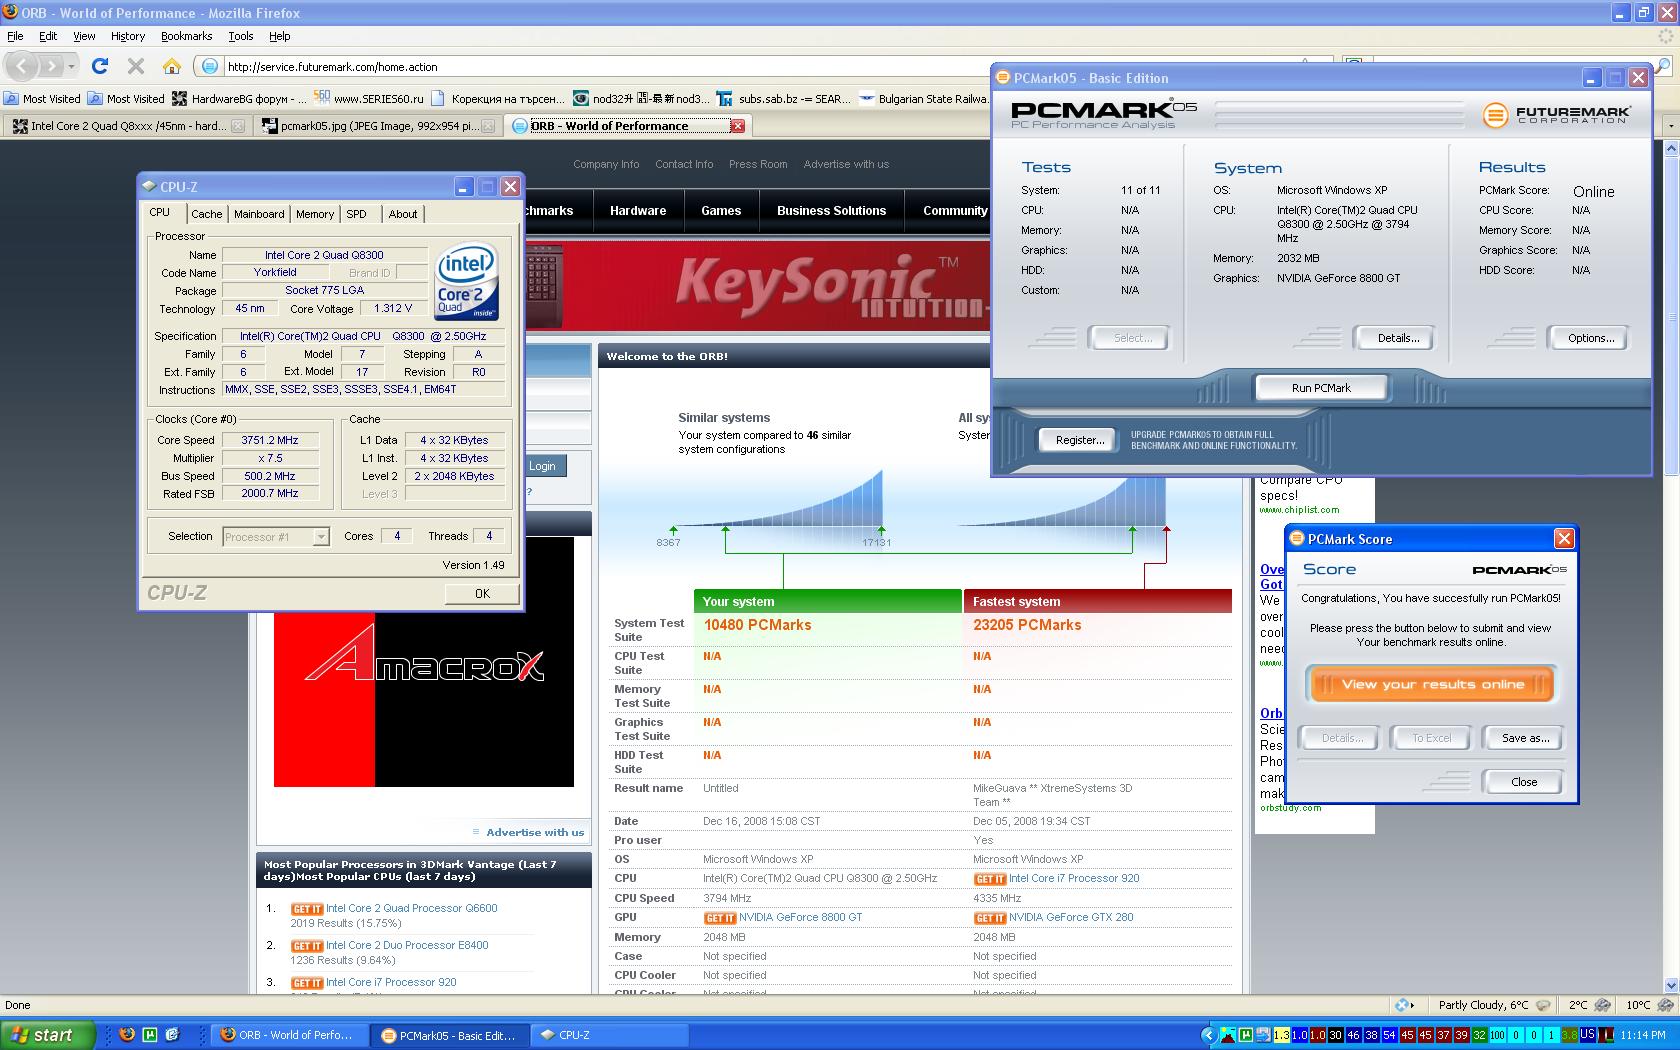Open the Intel Core i7 Processor 920 CPU link
This screenshot has height=1050, width=1680.
pos(1074,879)
